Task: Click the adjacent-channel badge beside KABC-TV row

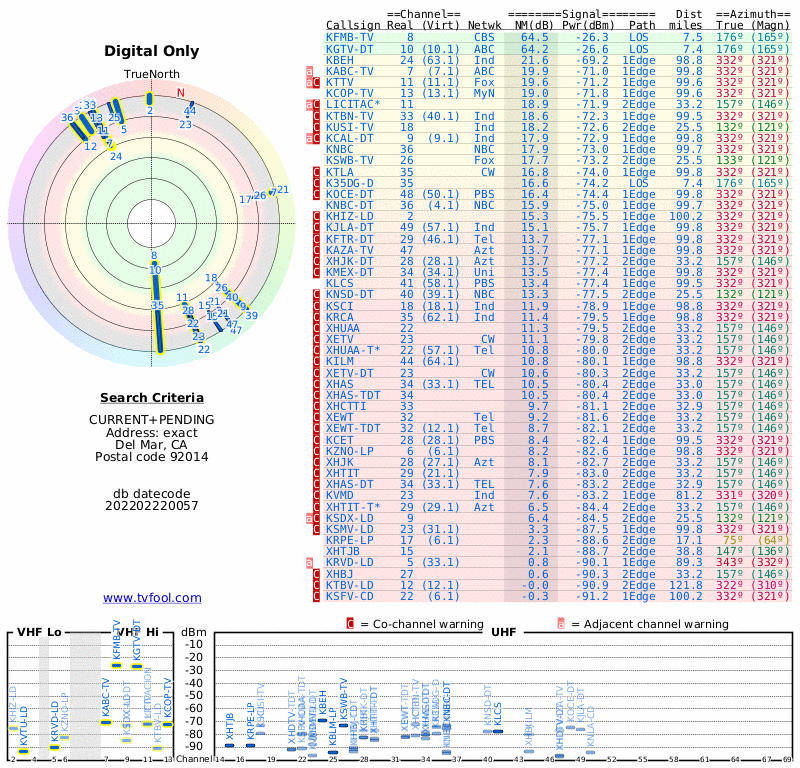Action: (x=309, y=71)
